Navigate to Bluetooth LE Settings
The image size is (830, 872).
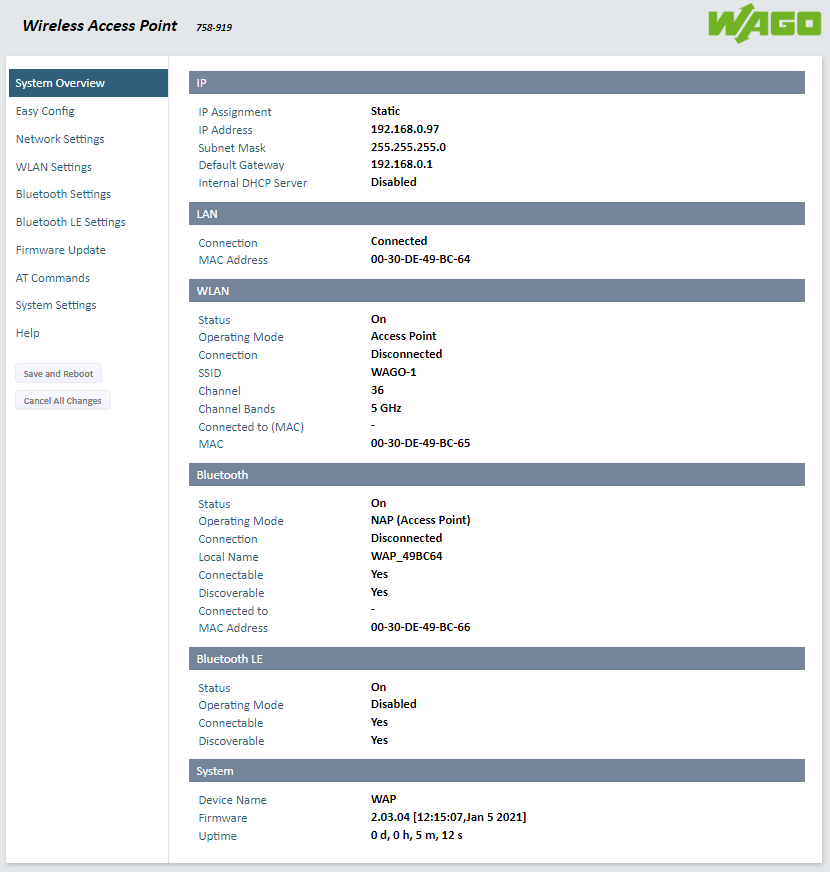pos(71,222)
